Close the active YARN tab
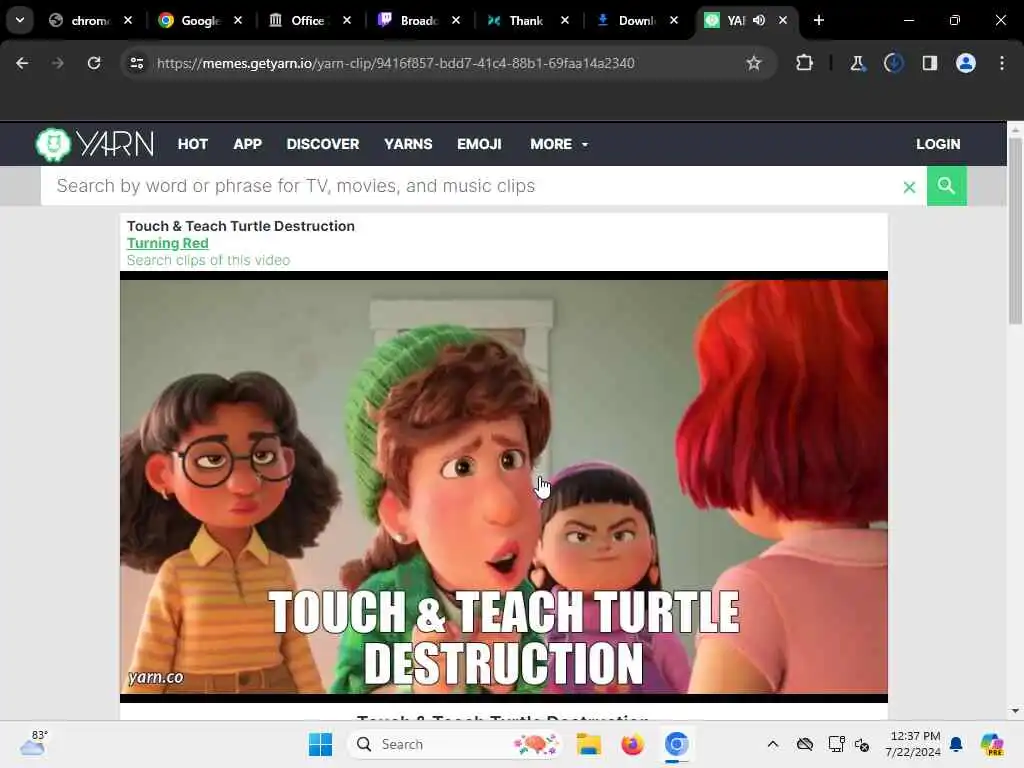Viewport: 1024px width, 768px height. [x=782, y=21]
